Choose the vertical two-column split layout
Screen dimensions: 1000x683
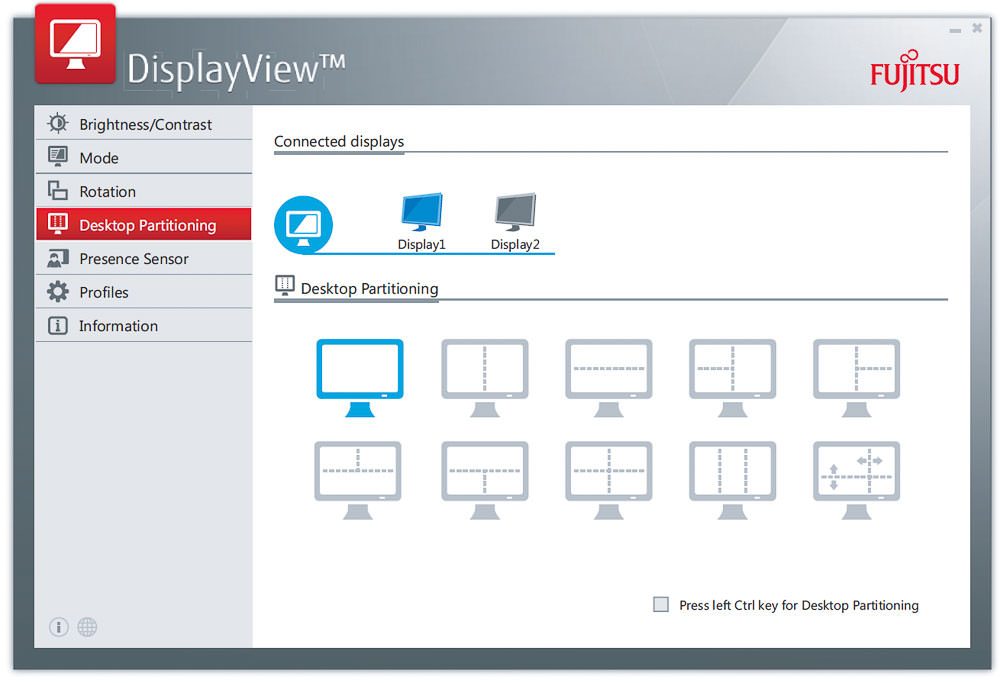pyautogui.click(x=485, y=378)
